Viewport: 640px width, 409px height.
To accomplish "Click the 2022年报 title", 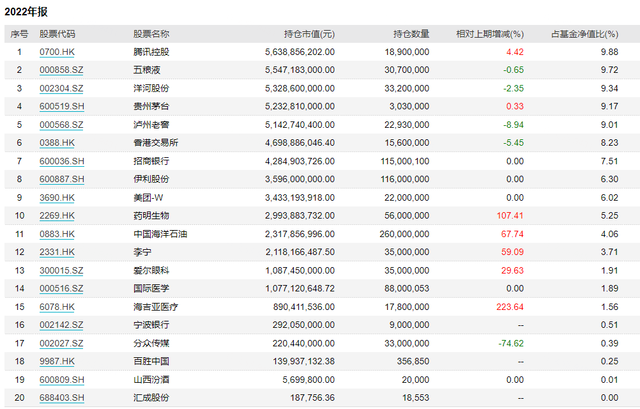I will 26,11.
